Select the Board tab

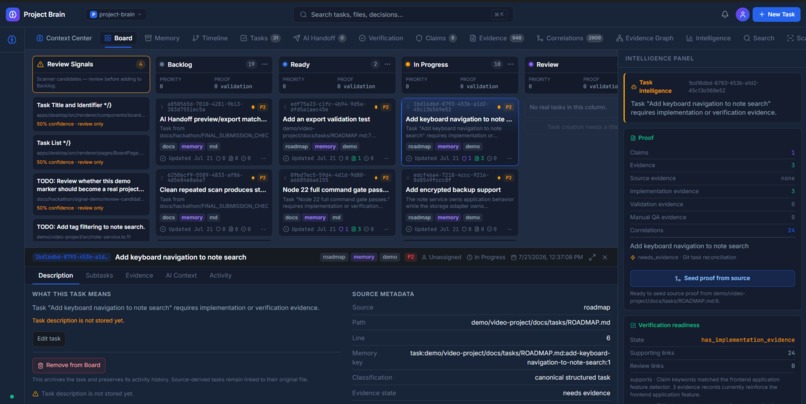[118, 38]
